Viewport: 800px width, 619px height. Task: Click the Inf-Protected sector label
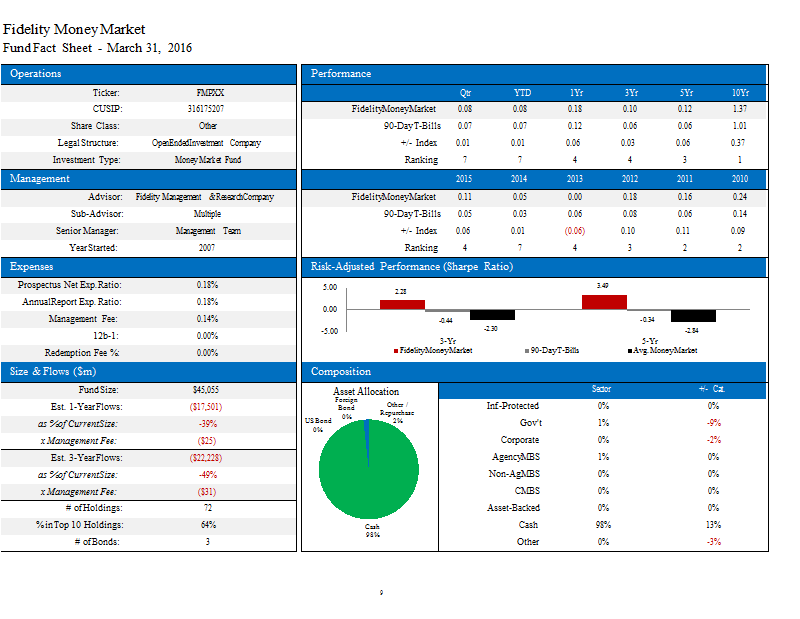pos(513,406)
